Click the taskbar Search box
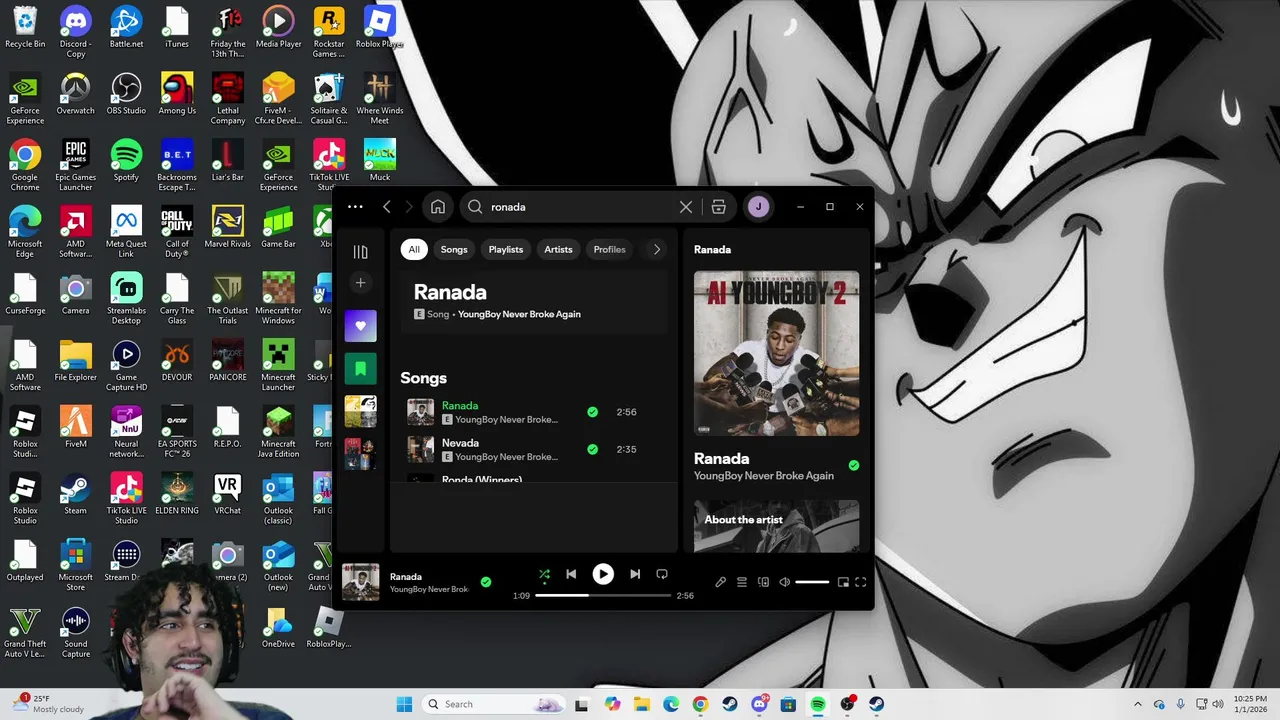Screen dimensions: 1280x720 click(493, 704)
